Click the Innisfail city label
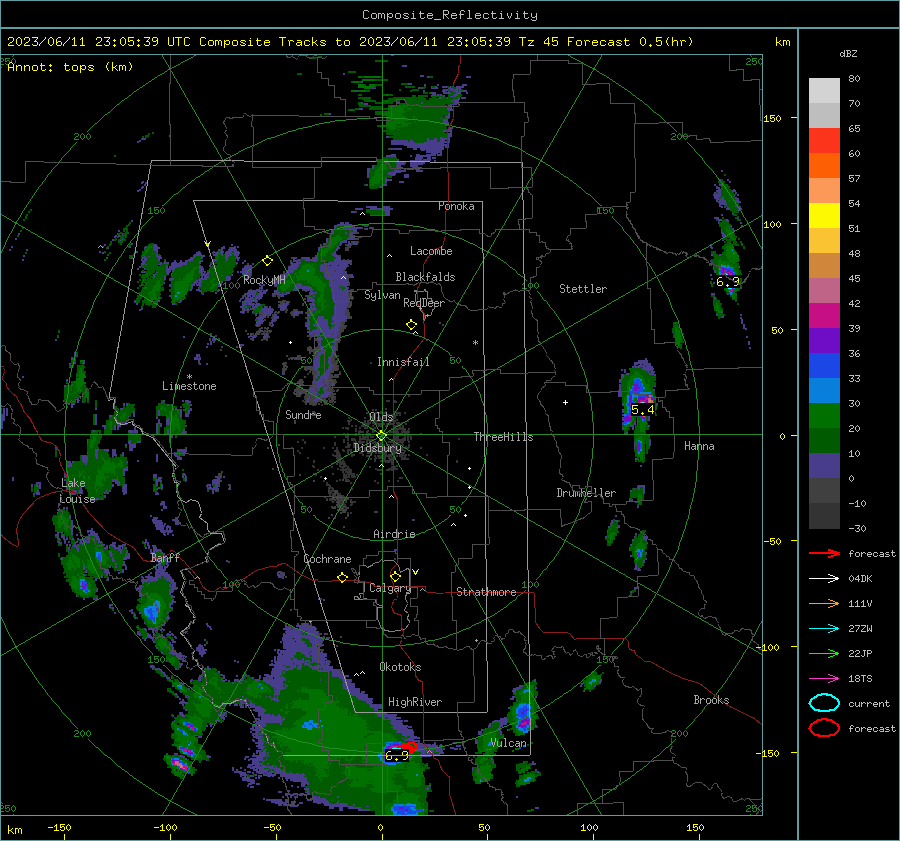 click(x=403, y=362)
